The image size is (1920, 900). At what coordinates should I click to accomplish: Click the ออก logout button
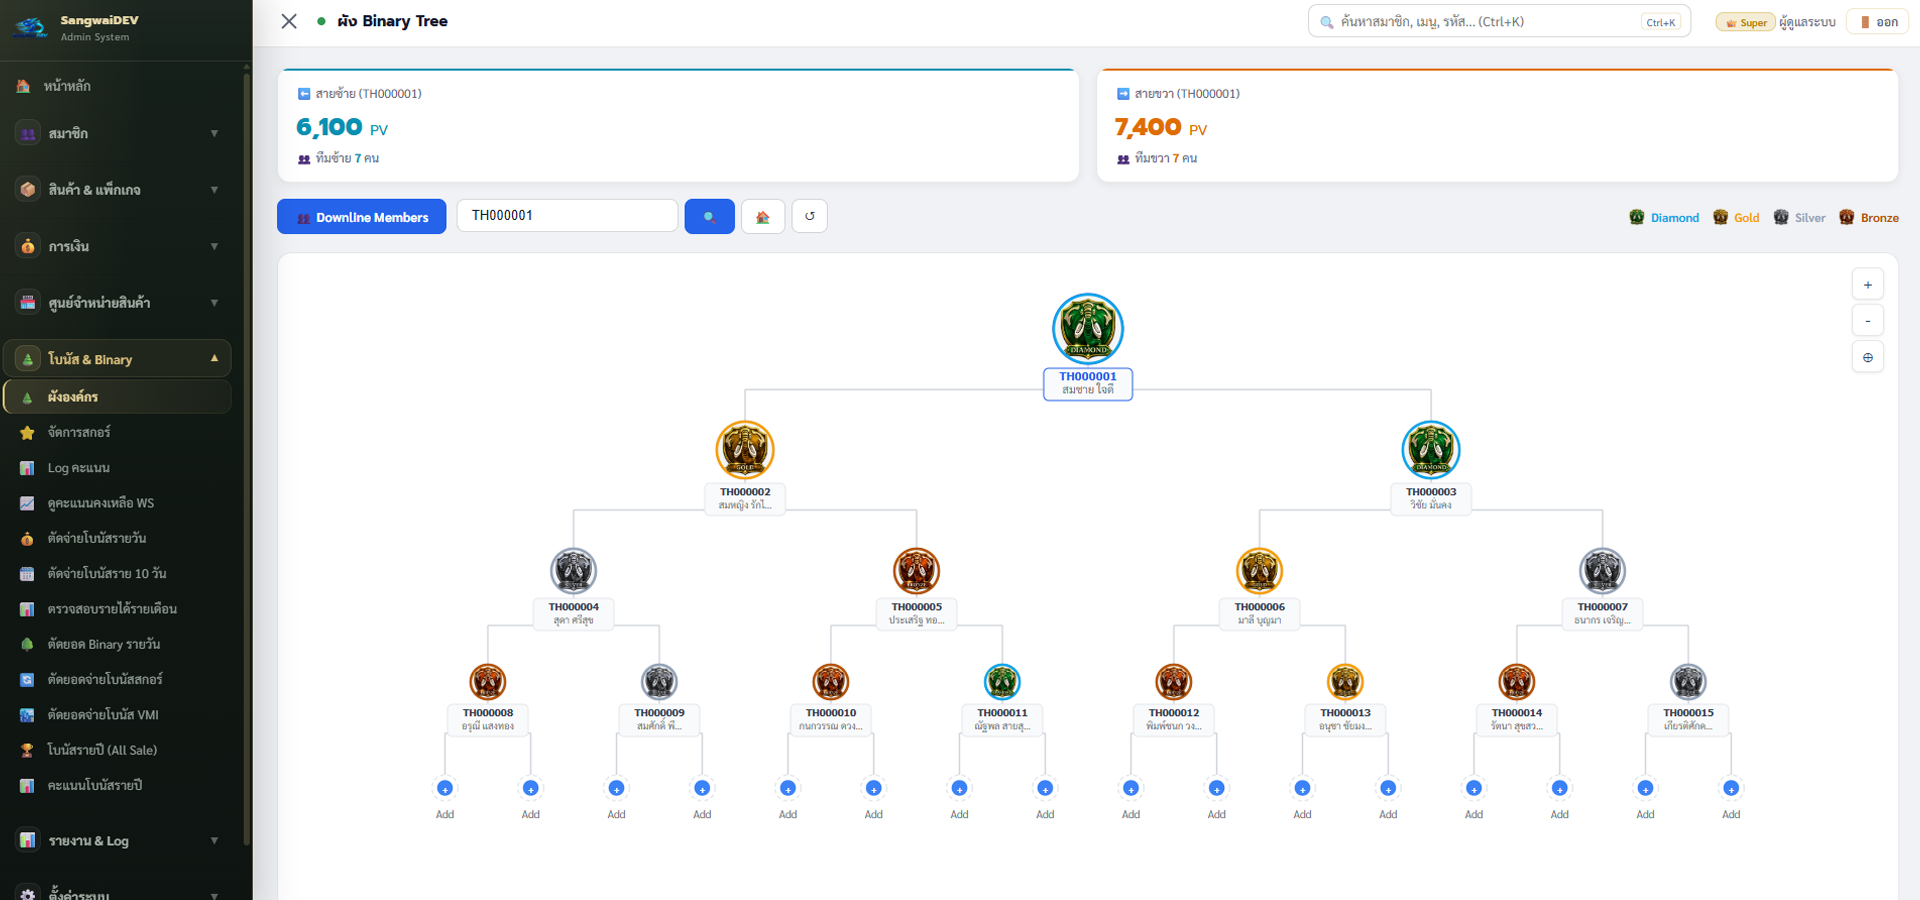[x=1878, y=22]
